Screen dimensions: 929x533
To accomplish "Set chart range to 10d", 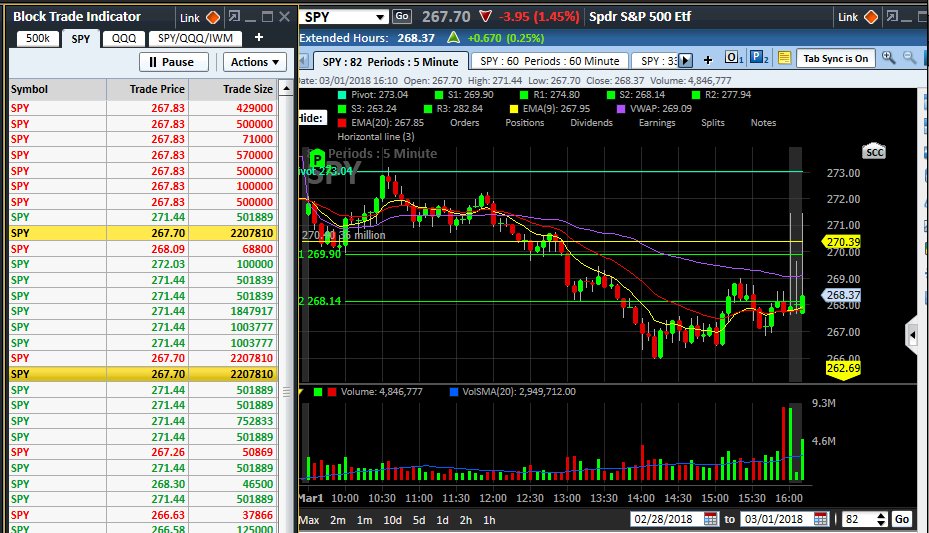I will coord(392,520).
